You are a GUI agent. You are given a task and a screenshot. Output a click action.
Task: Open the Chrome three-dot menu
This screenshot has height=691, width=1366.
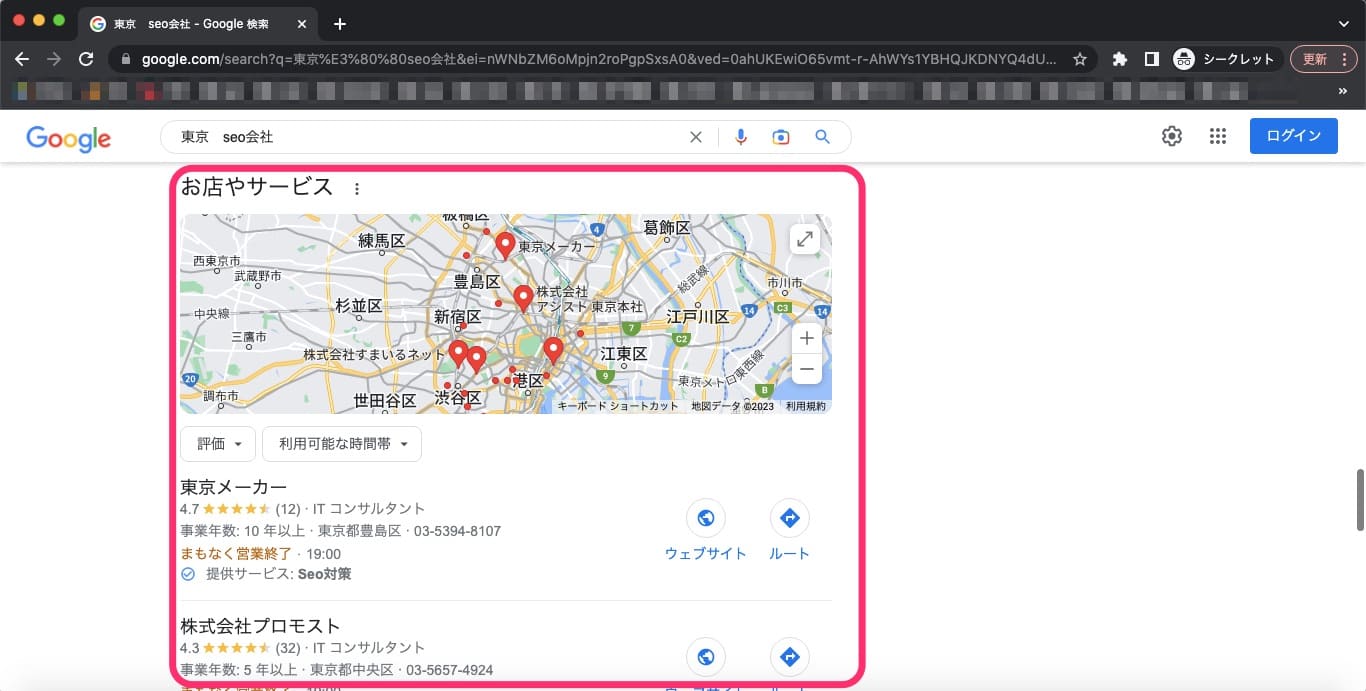pyautogui.click(x=1345, y=59)
